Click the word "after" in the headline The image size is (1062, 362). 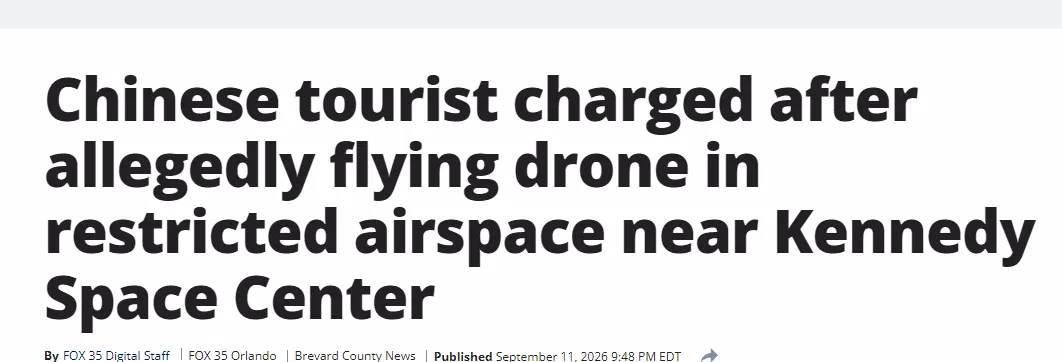click(x=843, y=99)
